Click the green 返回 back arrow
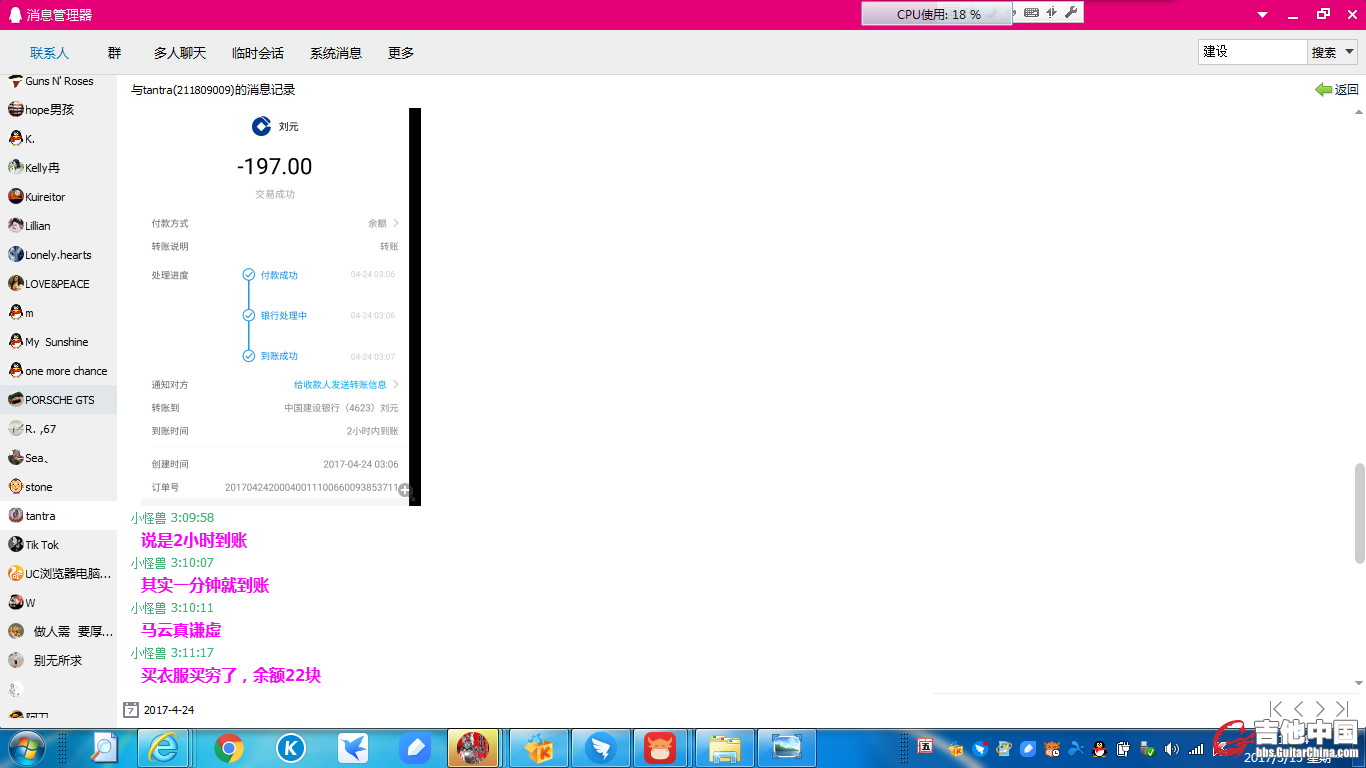1366x768 pixels. point(1337,89)
